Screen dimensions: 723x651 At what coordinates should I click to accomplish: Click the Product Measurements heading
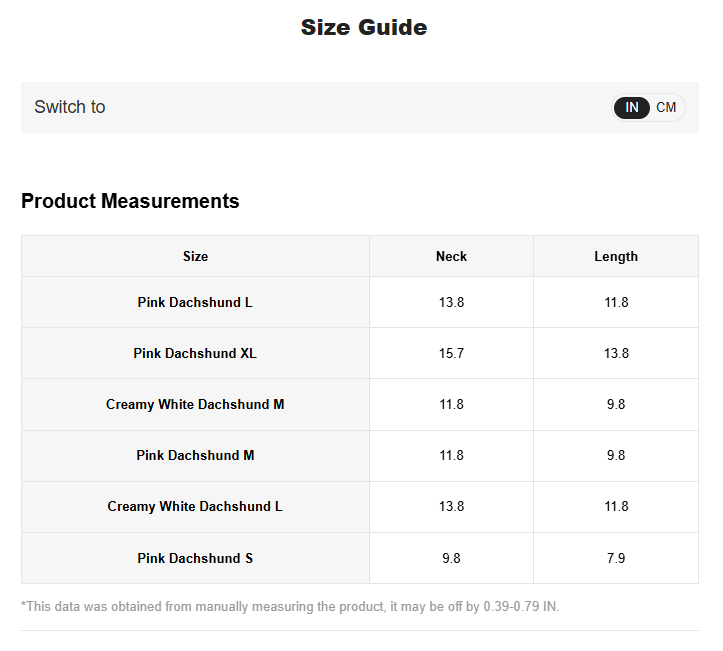[x=130, y=201]
